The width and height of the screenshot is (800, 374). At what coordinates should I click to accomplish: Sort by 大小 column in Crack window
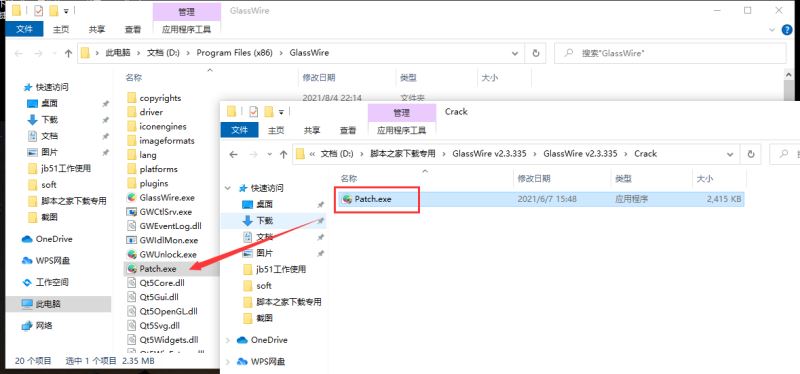coord(705,179)
